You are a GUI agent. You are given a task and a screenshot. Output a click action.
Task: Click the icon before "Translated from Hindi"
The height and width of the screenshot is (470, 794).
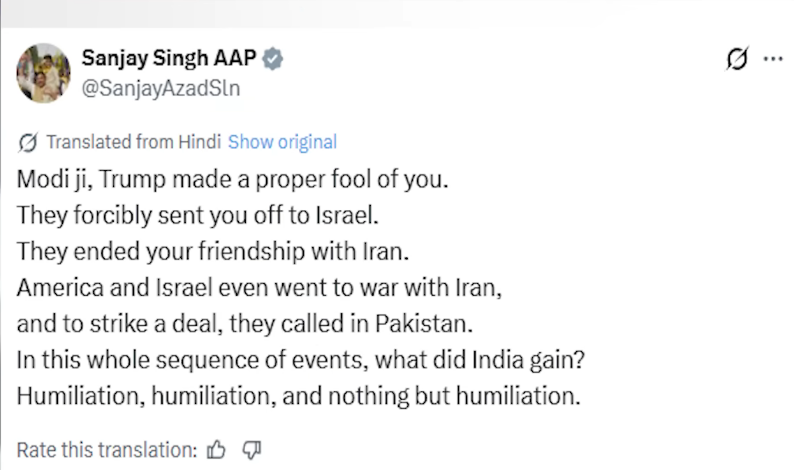coord(28,142)
